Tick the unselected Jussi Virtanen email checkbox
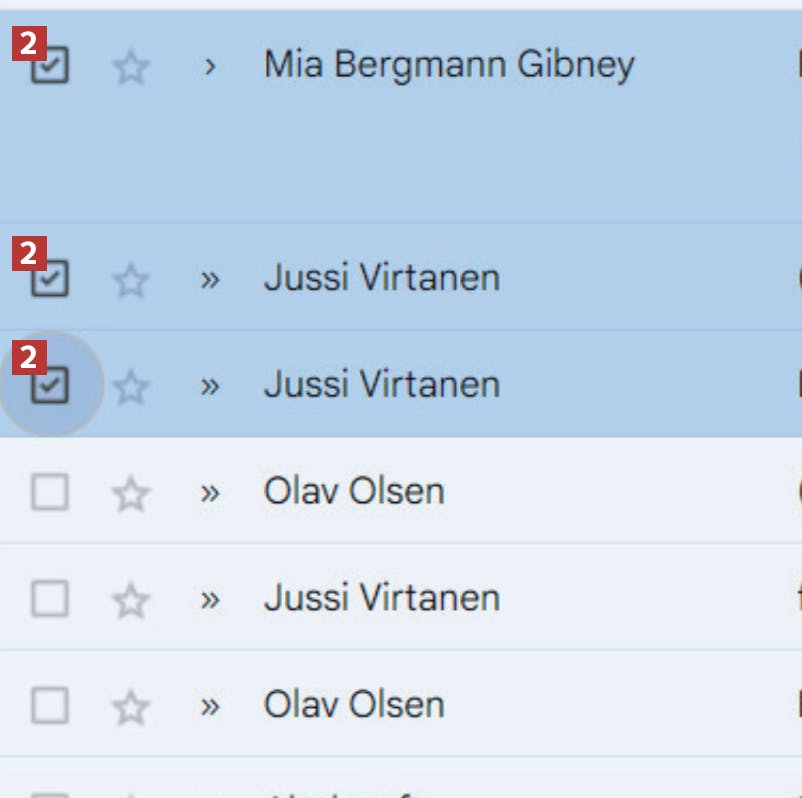Image resolution: width=802 pixels, height=798 pixels. (x=50, y=600)
